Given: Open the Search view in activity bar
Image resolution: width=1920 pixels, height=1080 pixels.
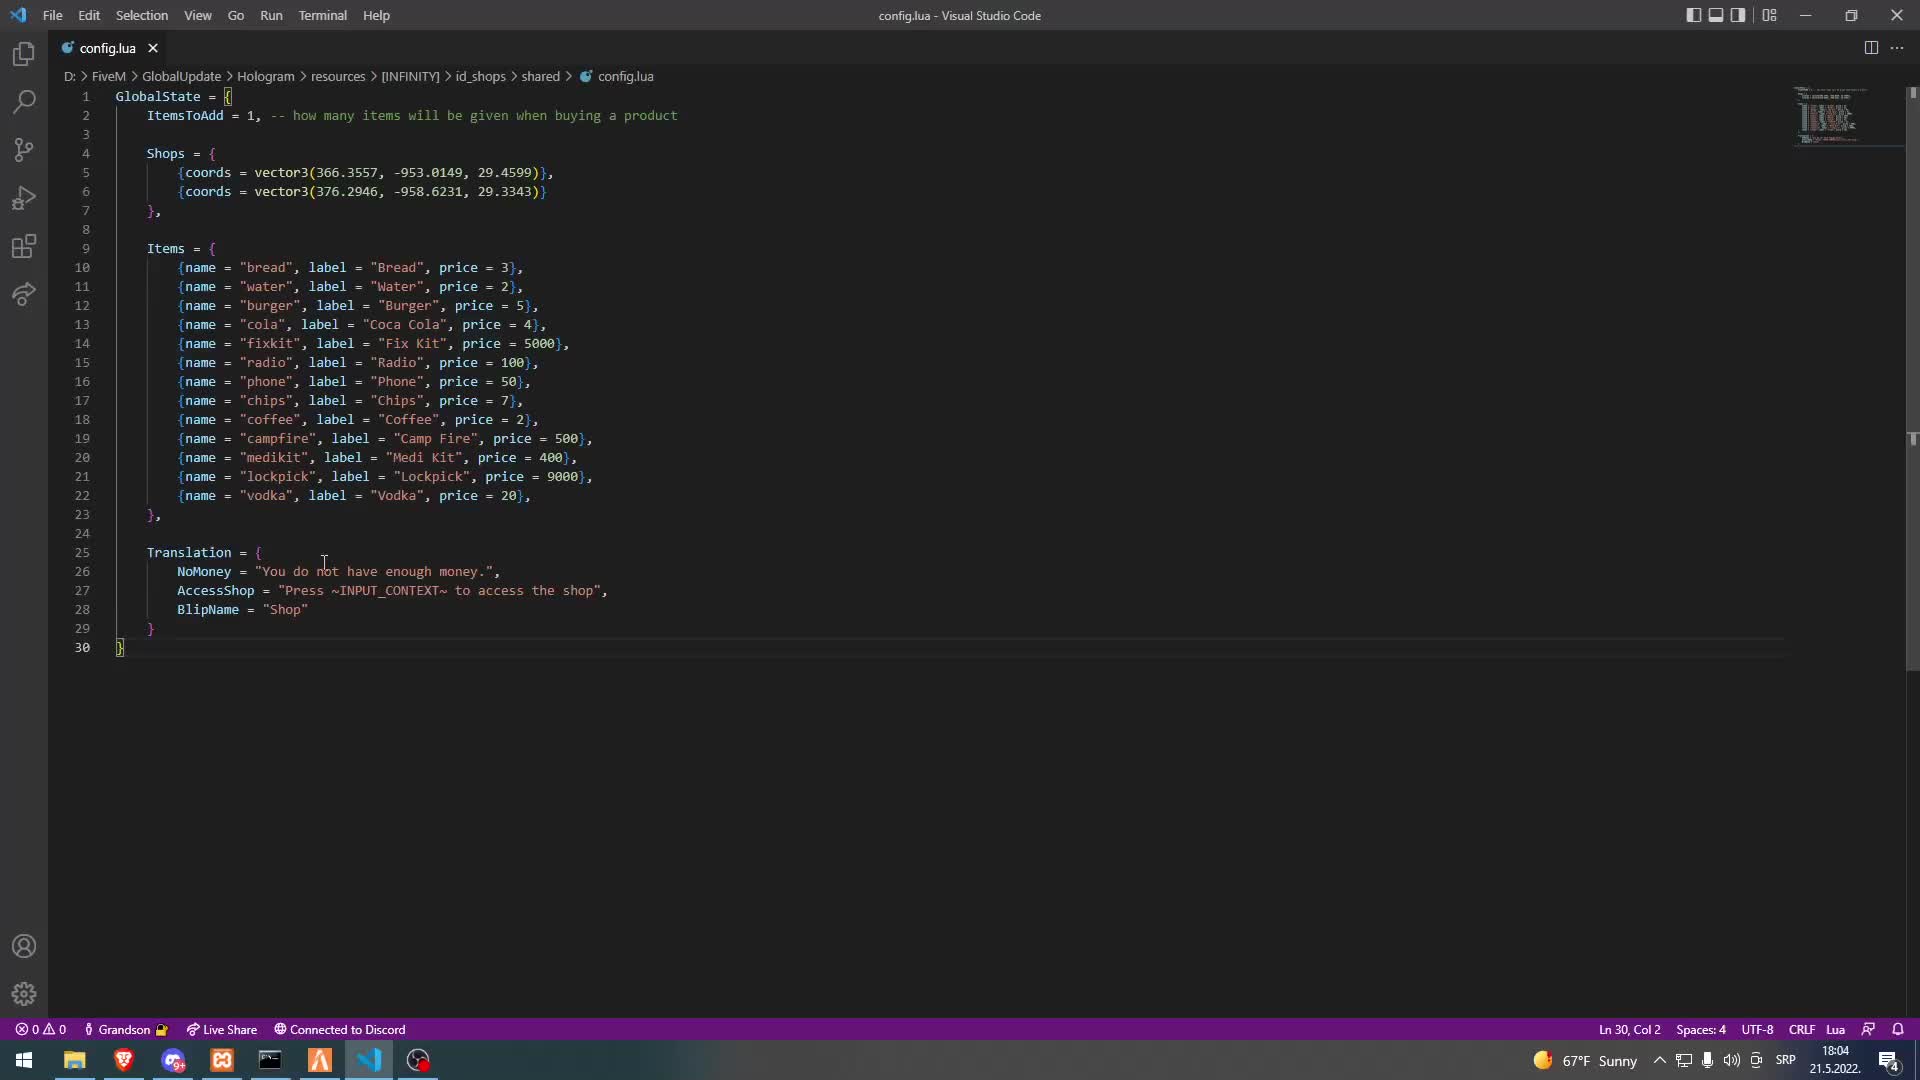Looking at the screenshot, I should pyautogui.click(x=24, y=102).
